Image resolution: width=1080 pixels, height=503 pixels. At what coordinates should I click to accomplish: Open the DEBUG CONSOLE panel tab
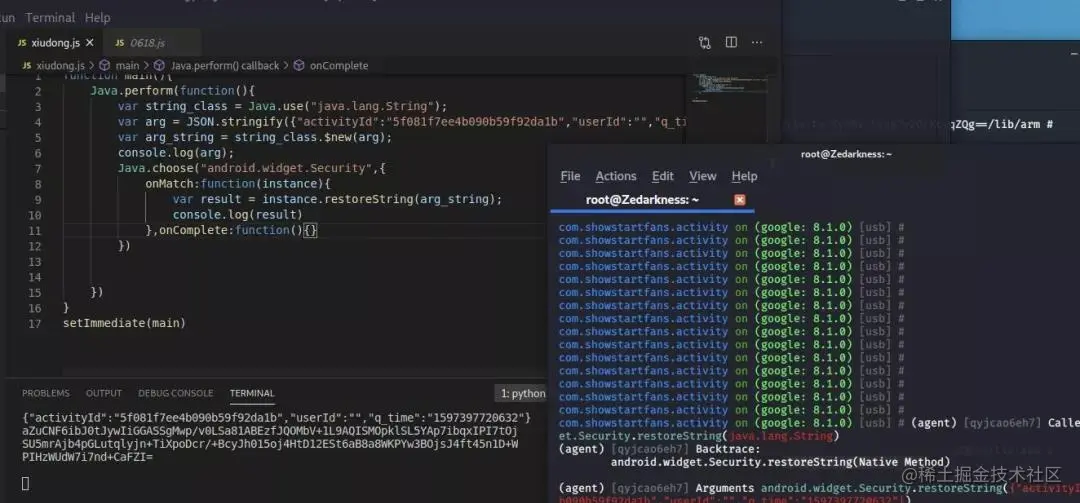pos(176,393)
